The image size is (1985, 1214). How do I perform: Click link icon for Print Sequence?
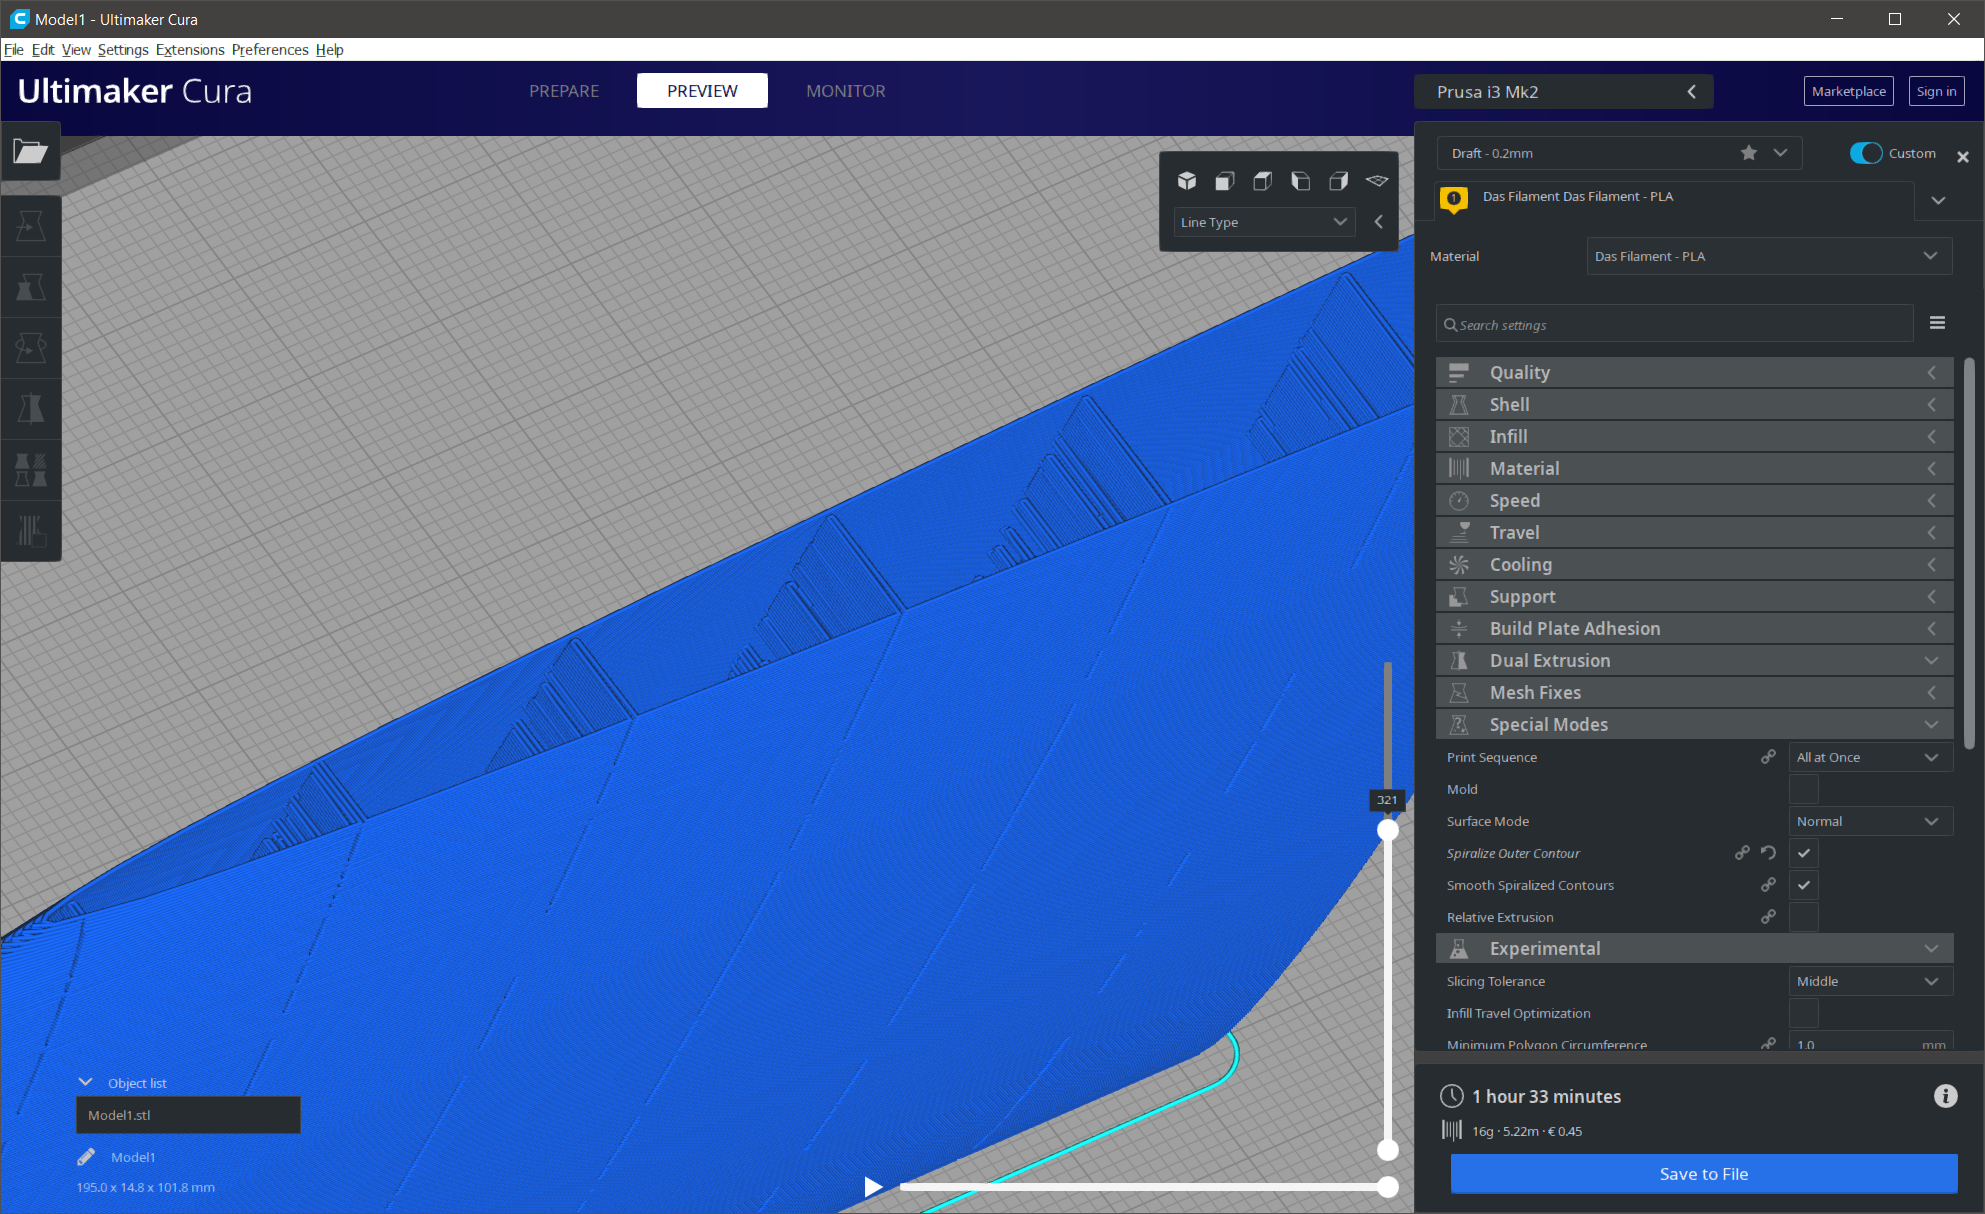click(x=1768, y=757)
